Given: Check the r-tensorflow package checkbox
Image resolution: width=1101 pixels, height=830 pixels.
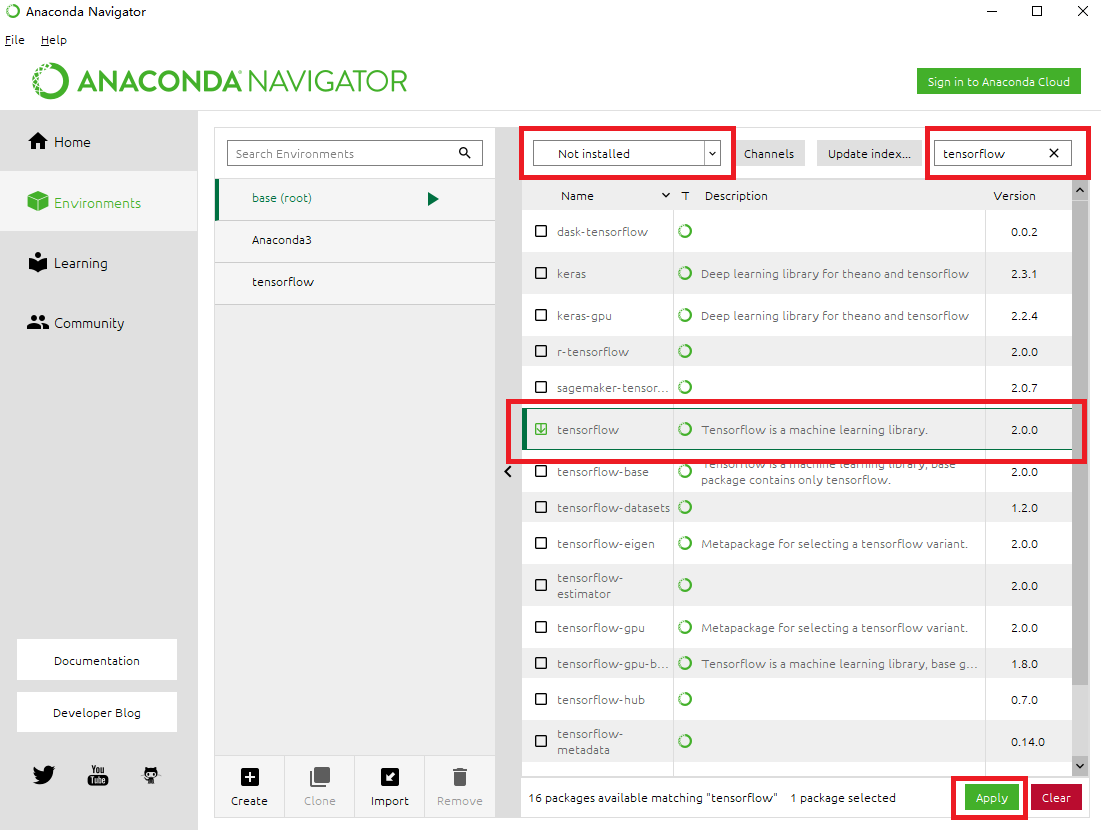Looking at the screenshot, I should tap(541, 351).
